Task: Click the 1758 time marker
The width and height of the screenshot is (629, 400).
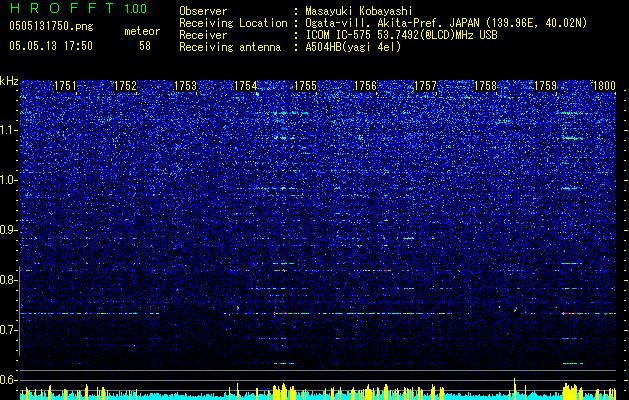Action: [486, 86]
